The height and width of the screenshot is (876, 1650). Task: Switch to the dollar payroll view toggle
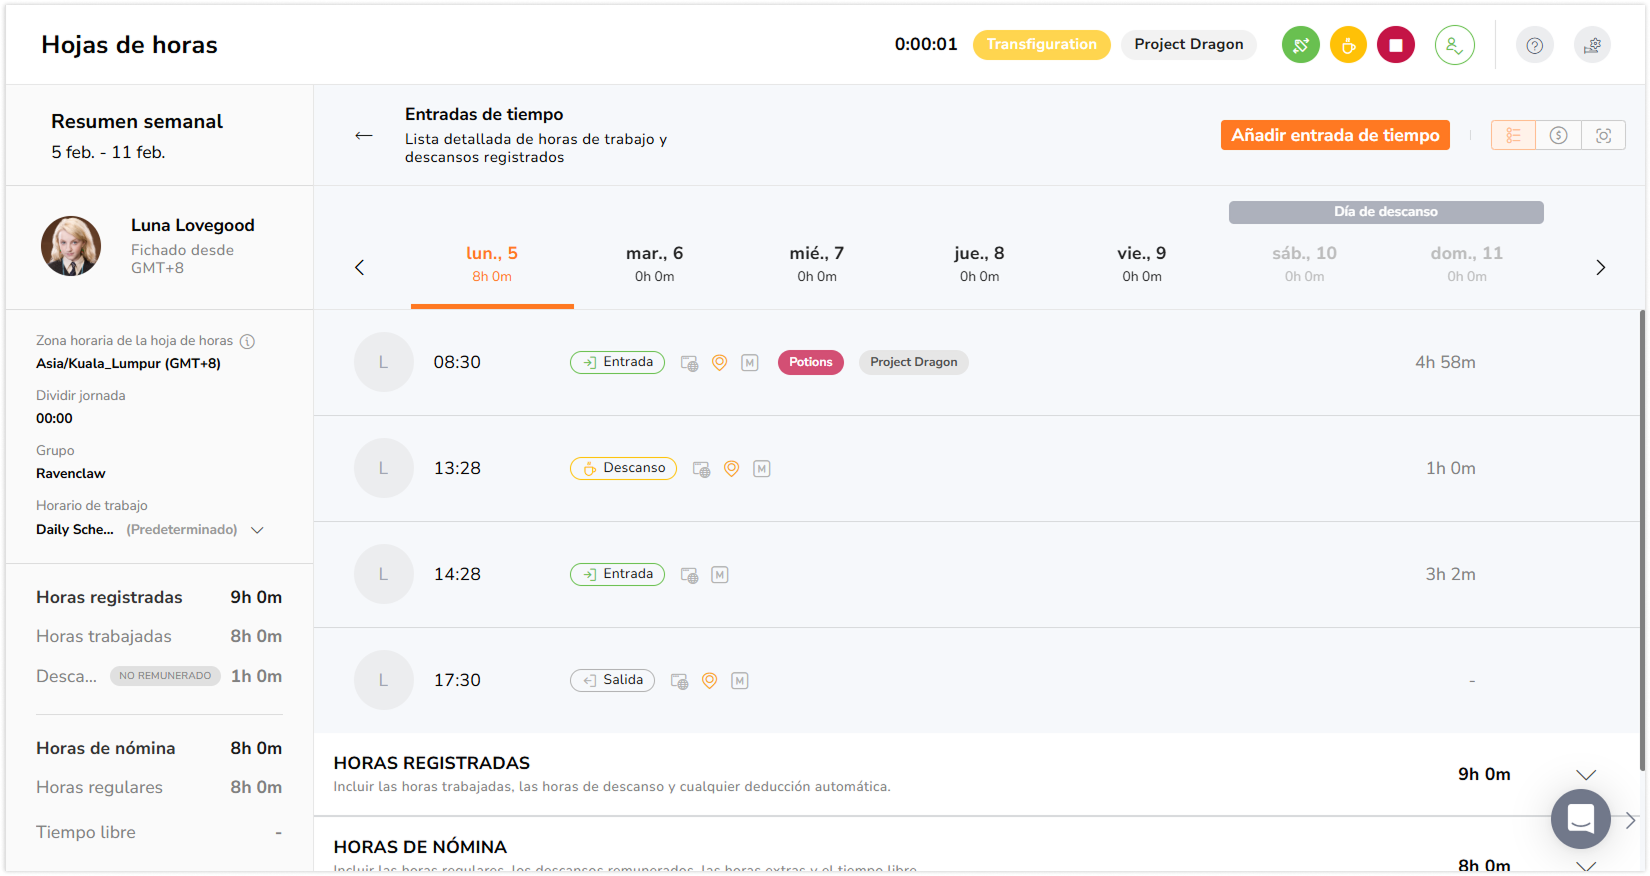(x=1558, y=135)
